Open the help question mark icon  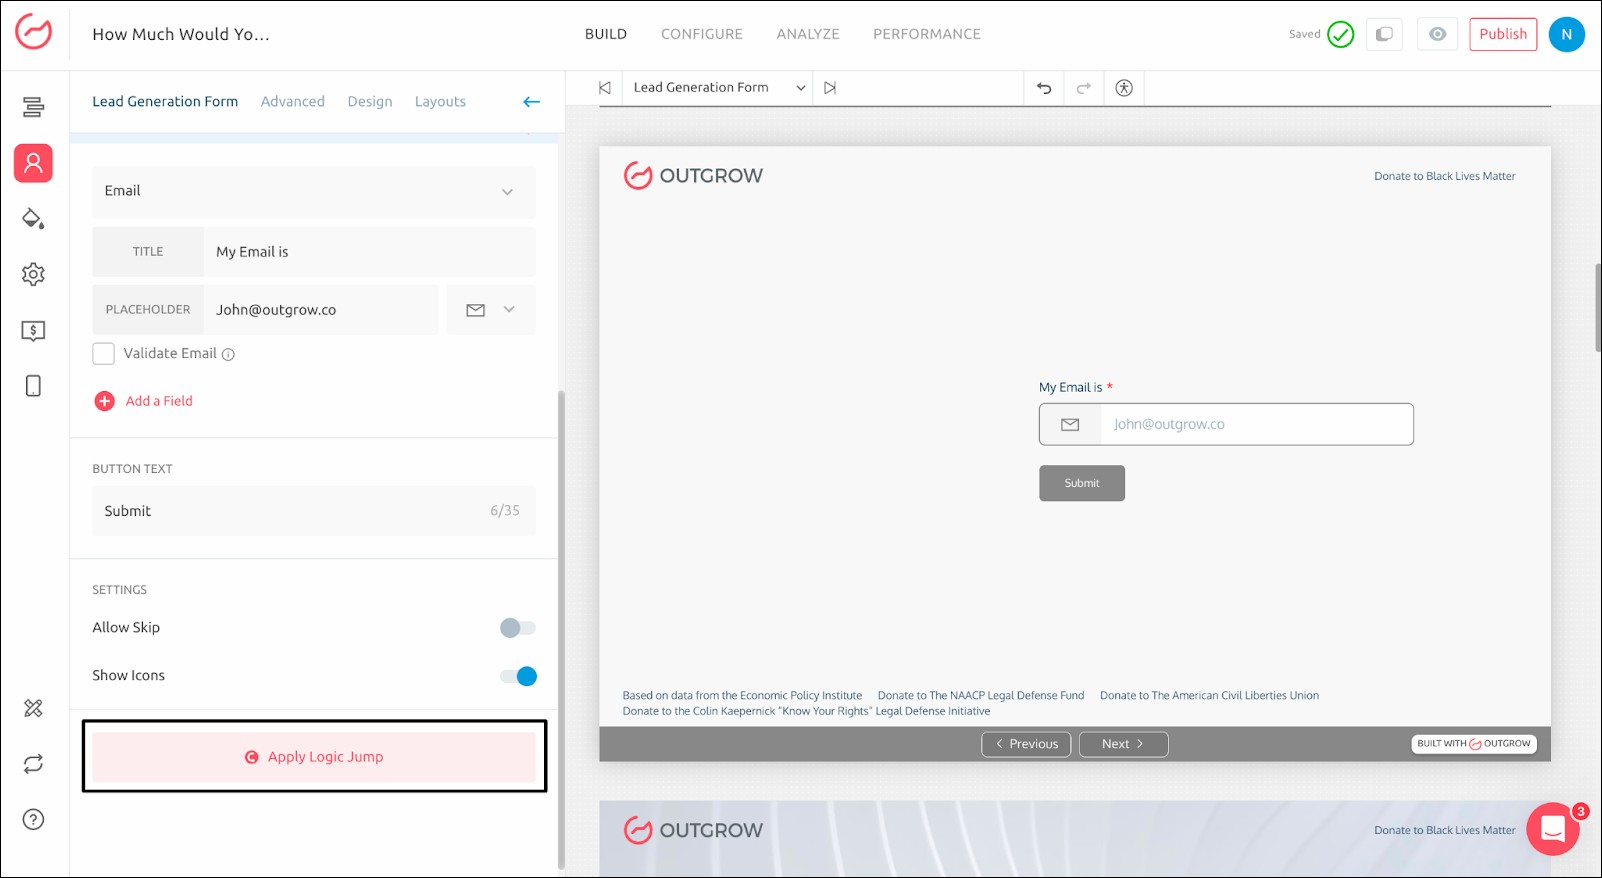33,820
